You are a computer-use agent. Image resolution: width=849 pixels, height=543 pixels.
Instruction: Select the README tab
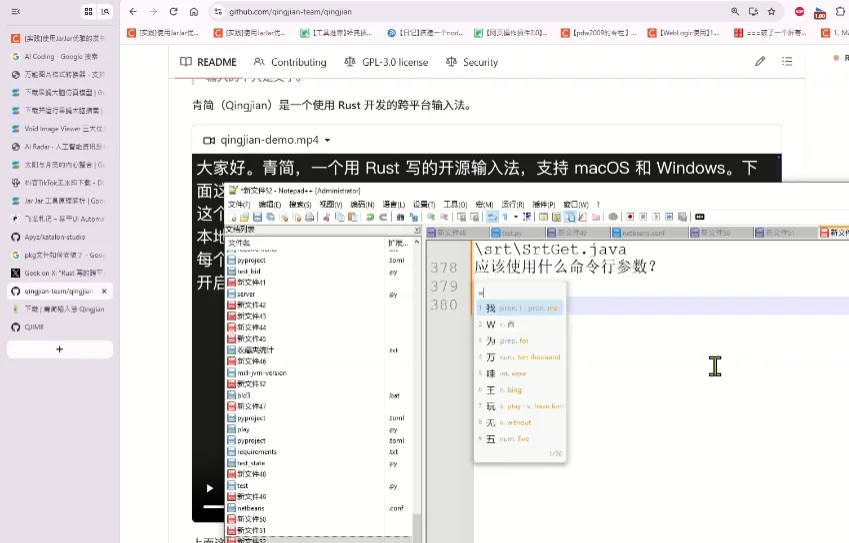[x=208, y=62]
